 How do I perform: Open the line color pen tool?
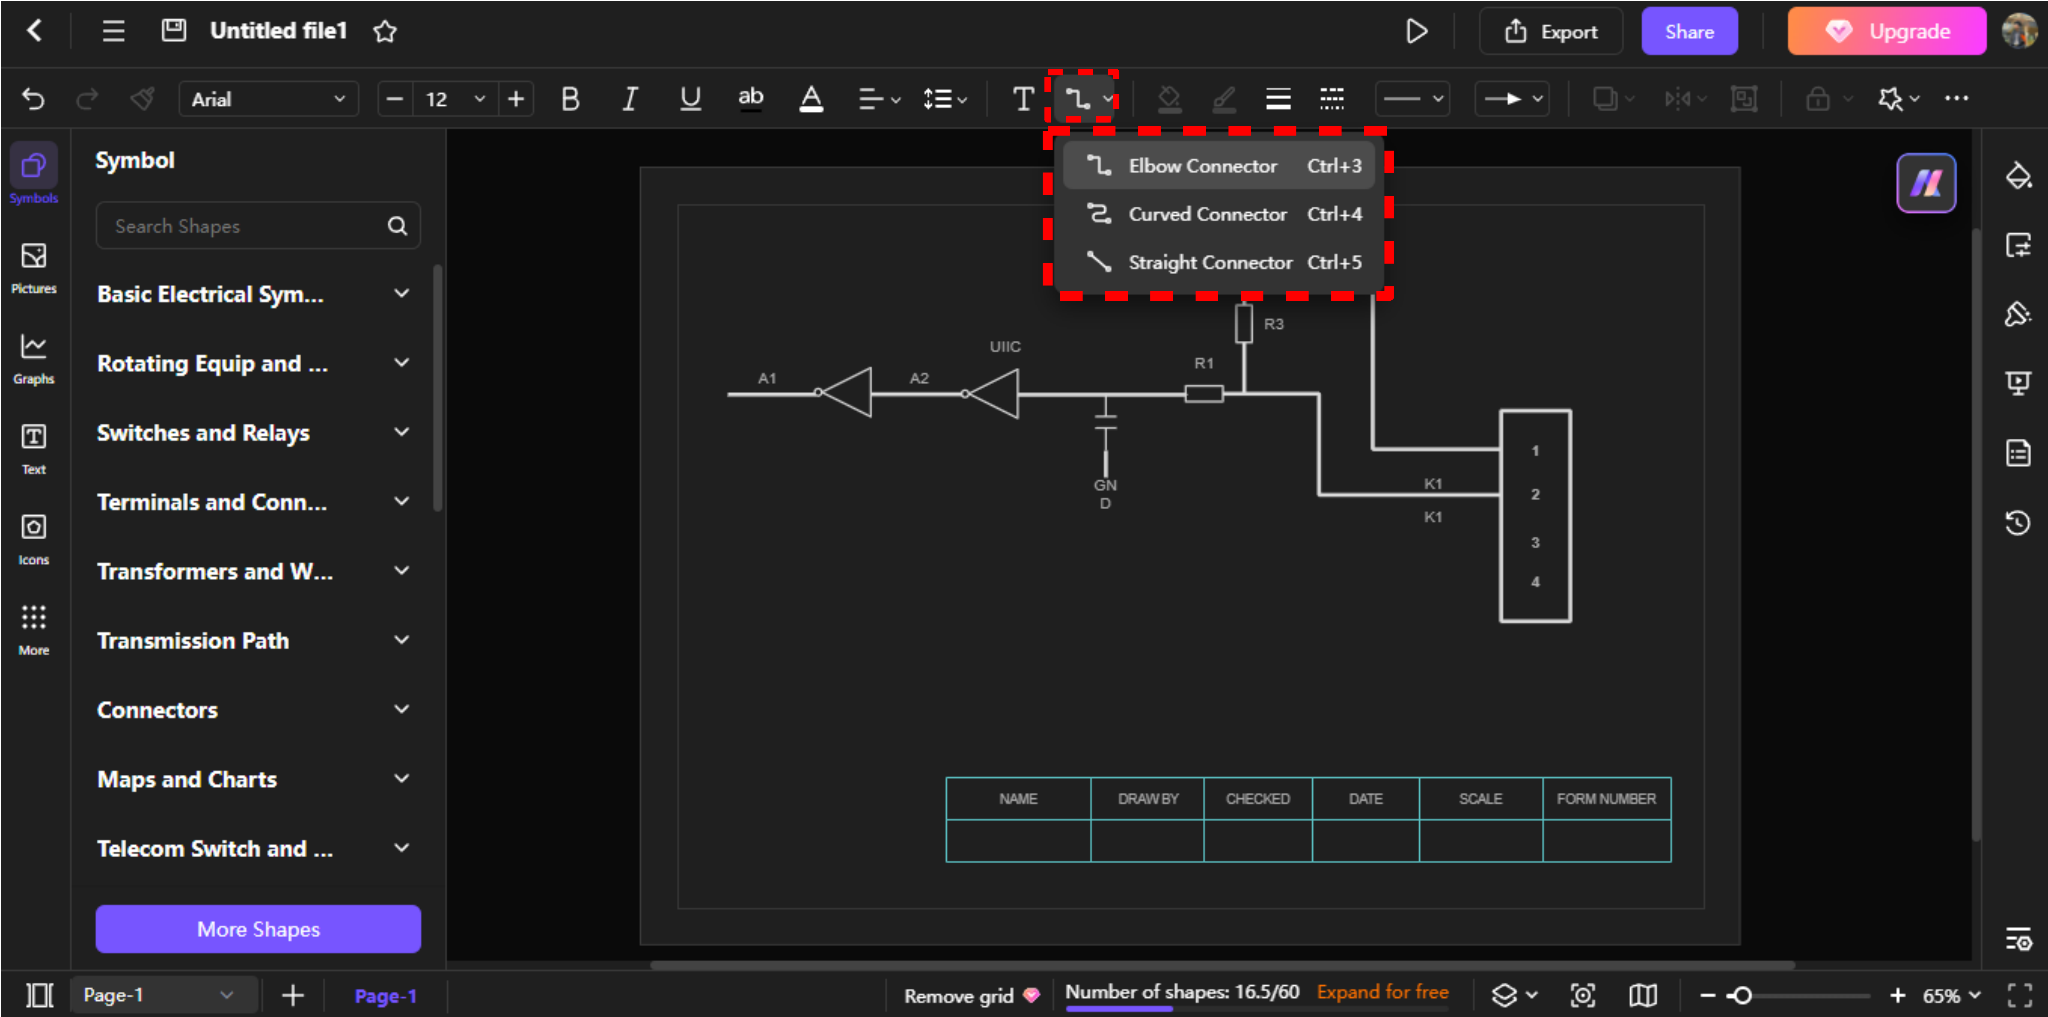pyautogui.click(x=1224, y=99)
